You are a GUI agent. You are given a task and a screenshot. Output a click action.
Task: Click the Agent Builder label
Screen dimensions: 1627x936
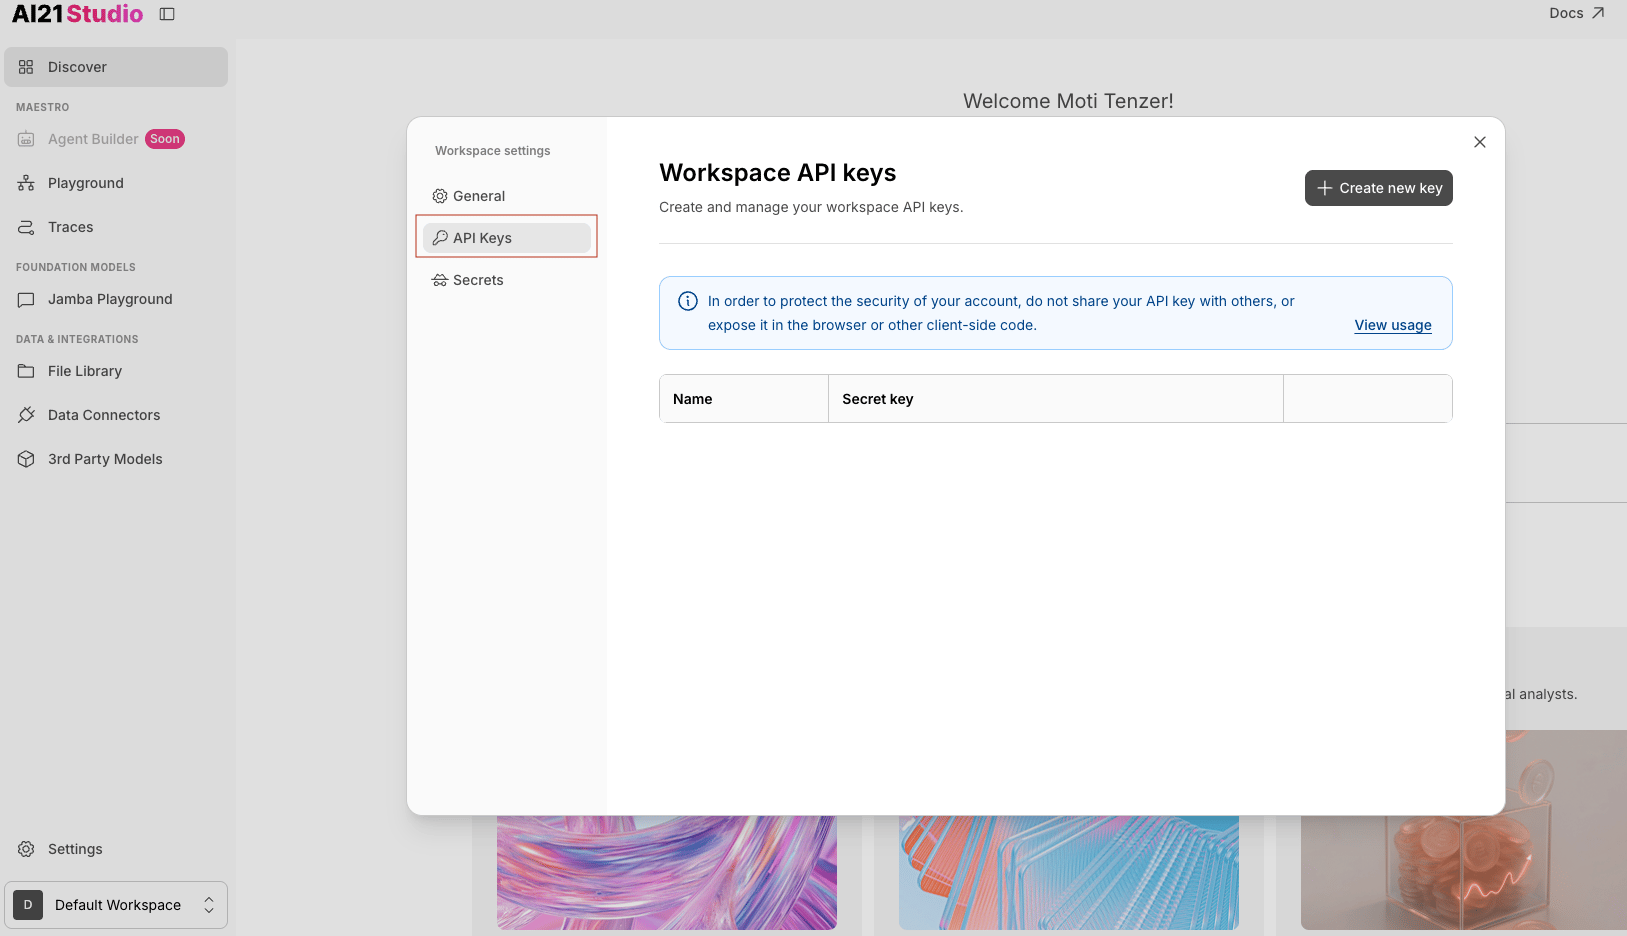click(x=93, y=139)
